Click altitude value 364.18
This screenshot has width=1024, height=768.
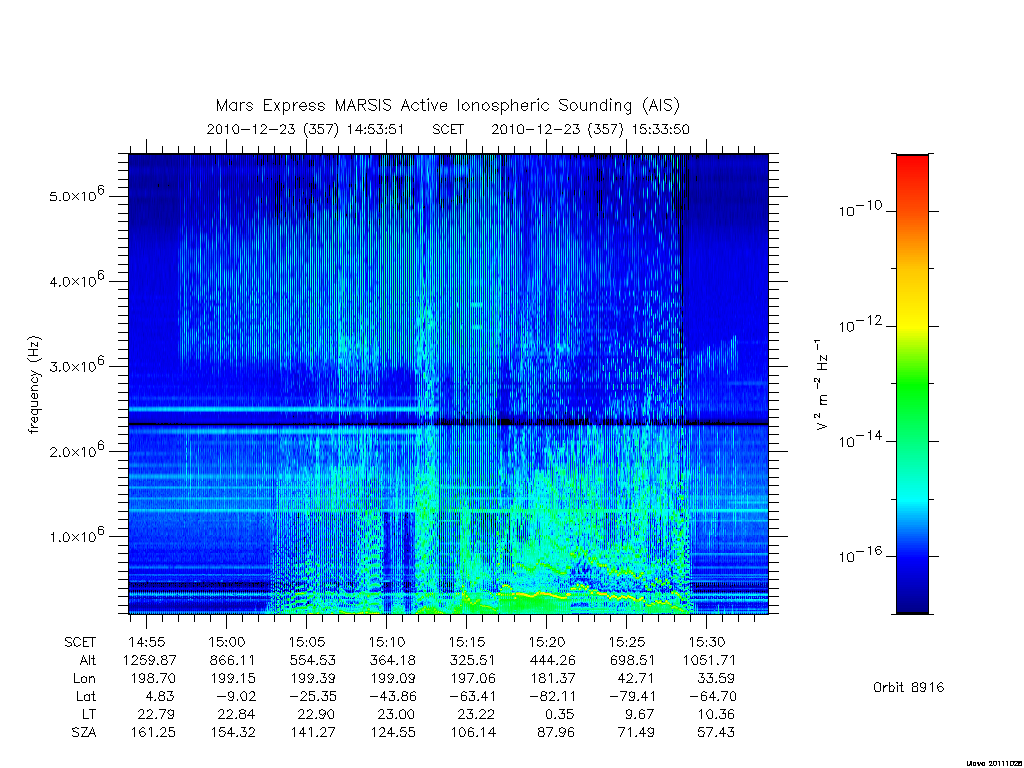392,660
